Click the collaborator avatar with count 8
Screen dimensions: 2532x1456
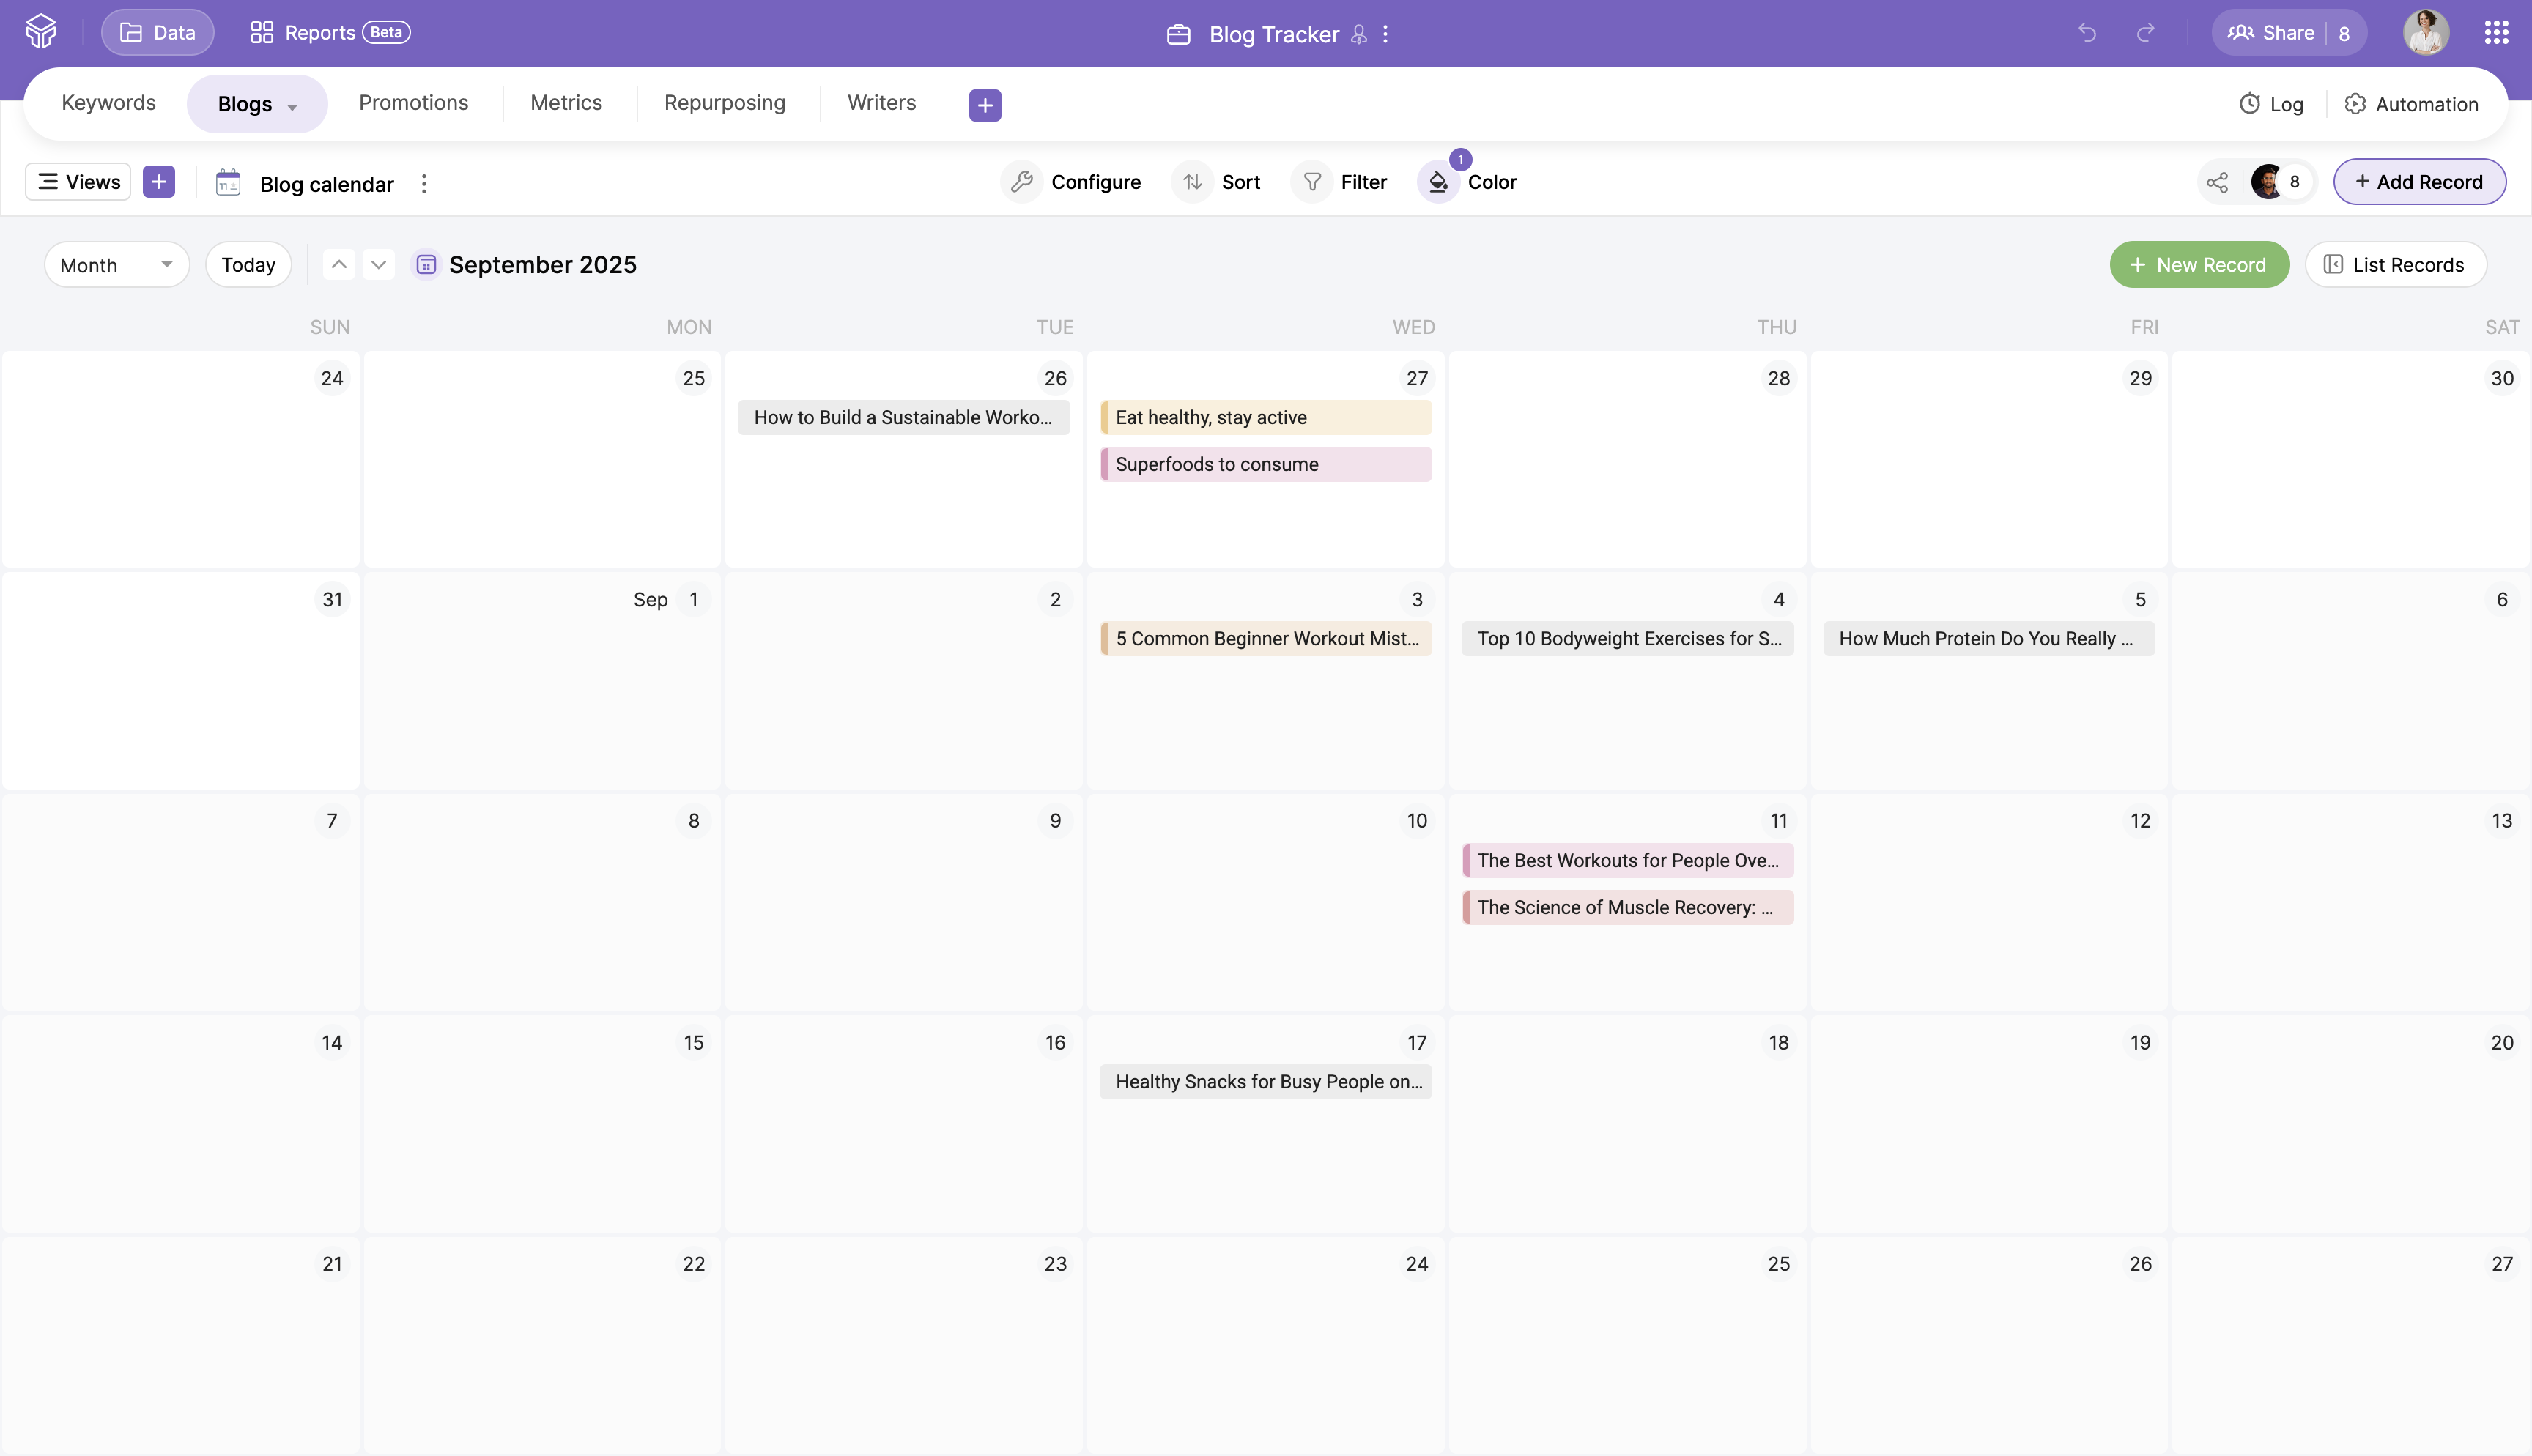(2280, 182)
